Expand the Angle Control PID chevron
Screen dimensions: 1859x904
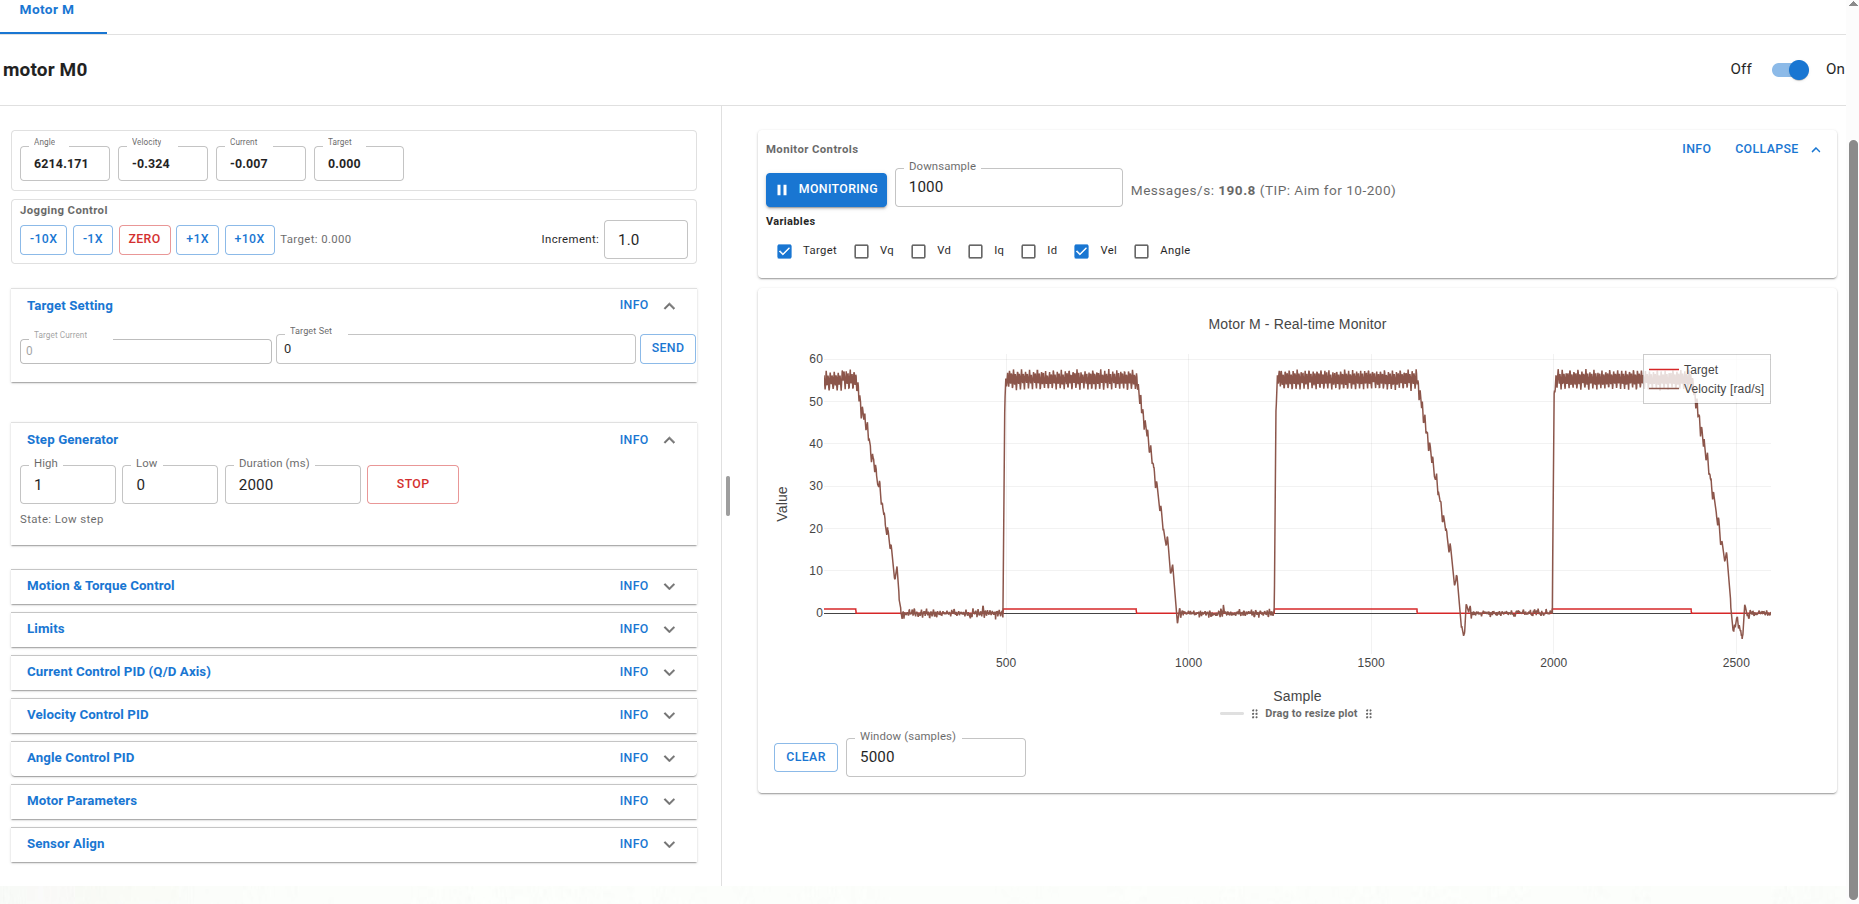(669, 758)
